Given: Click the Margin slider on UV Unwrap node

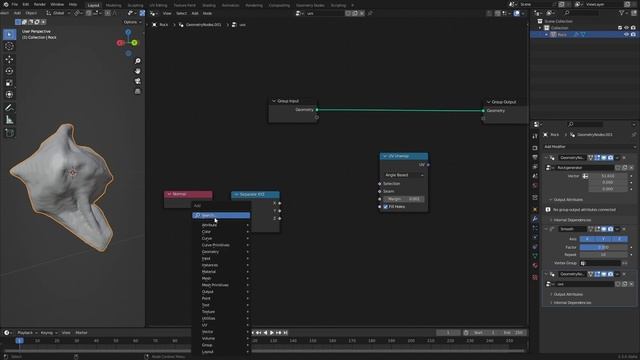Looking at the screenshot, I should point(404,199).
